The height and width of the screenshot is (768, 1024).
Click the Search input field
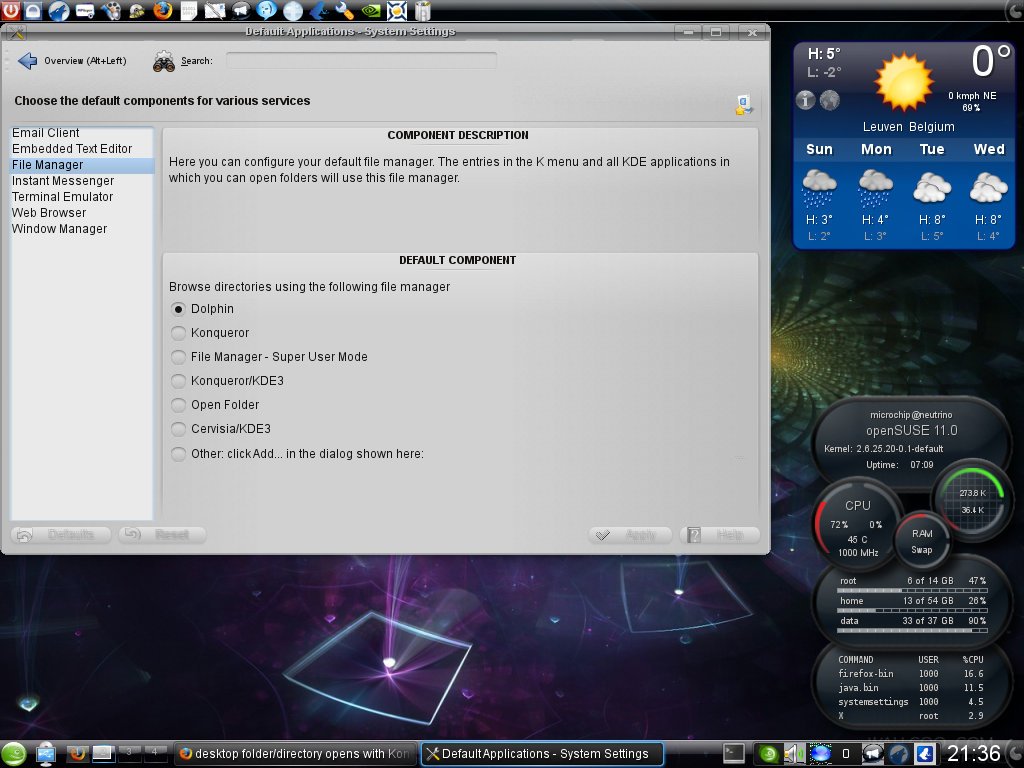361,61
